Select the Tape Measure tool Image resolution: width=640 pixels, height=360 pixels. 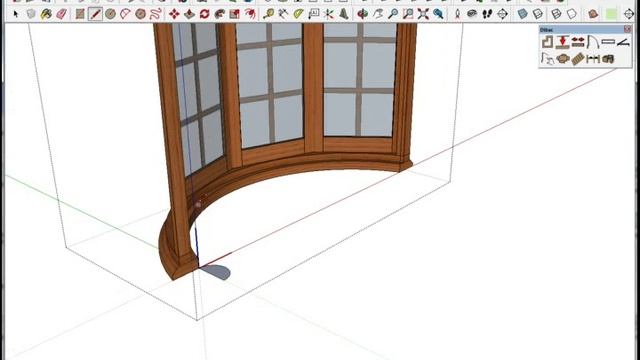coord(268,14)
